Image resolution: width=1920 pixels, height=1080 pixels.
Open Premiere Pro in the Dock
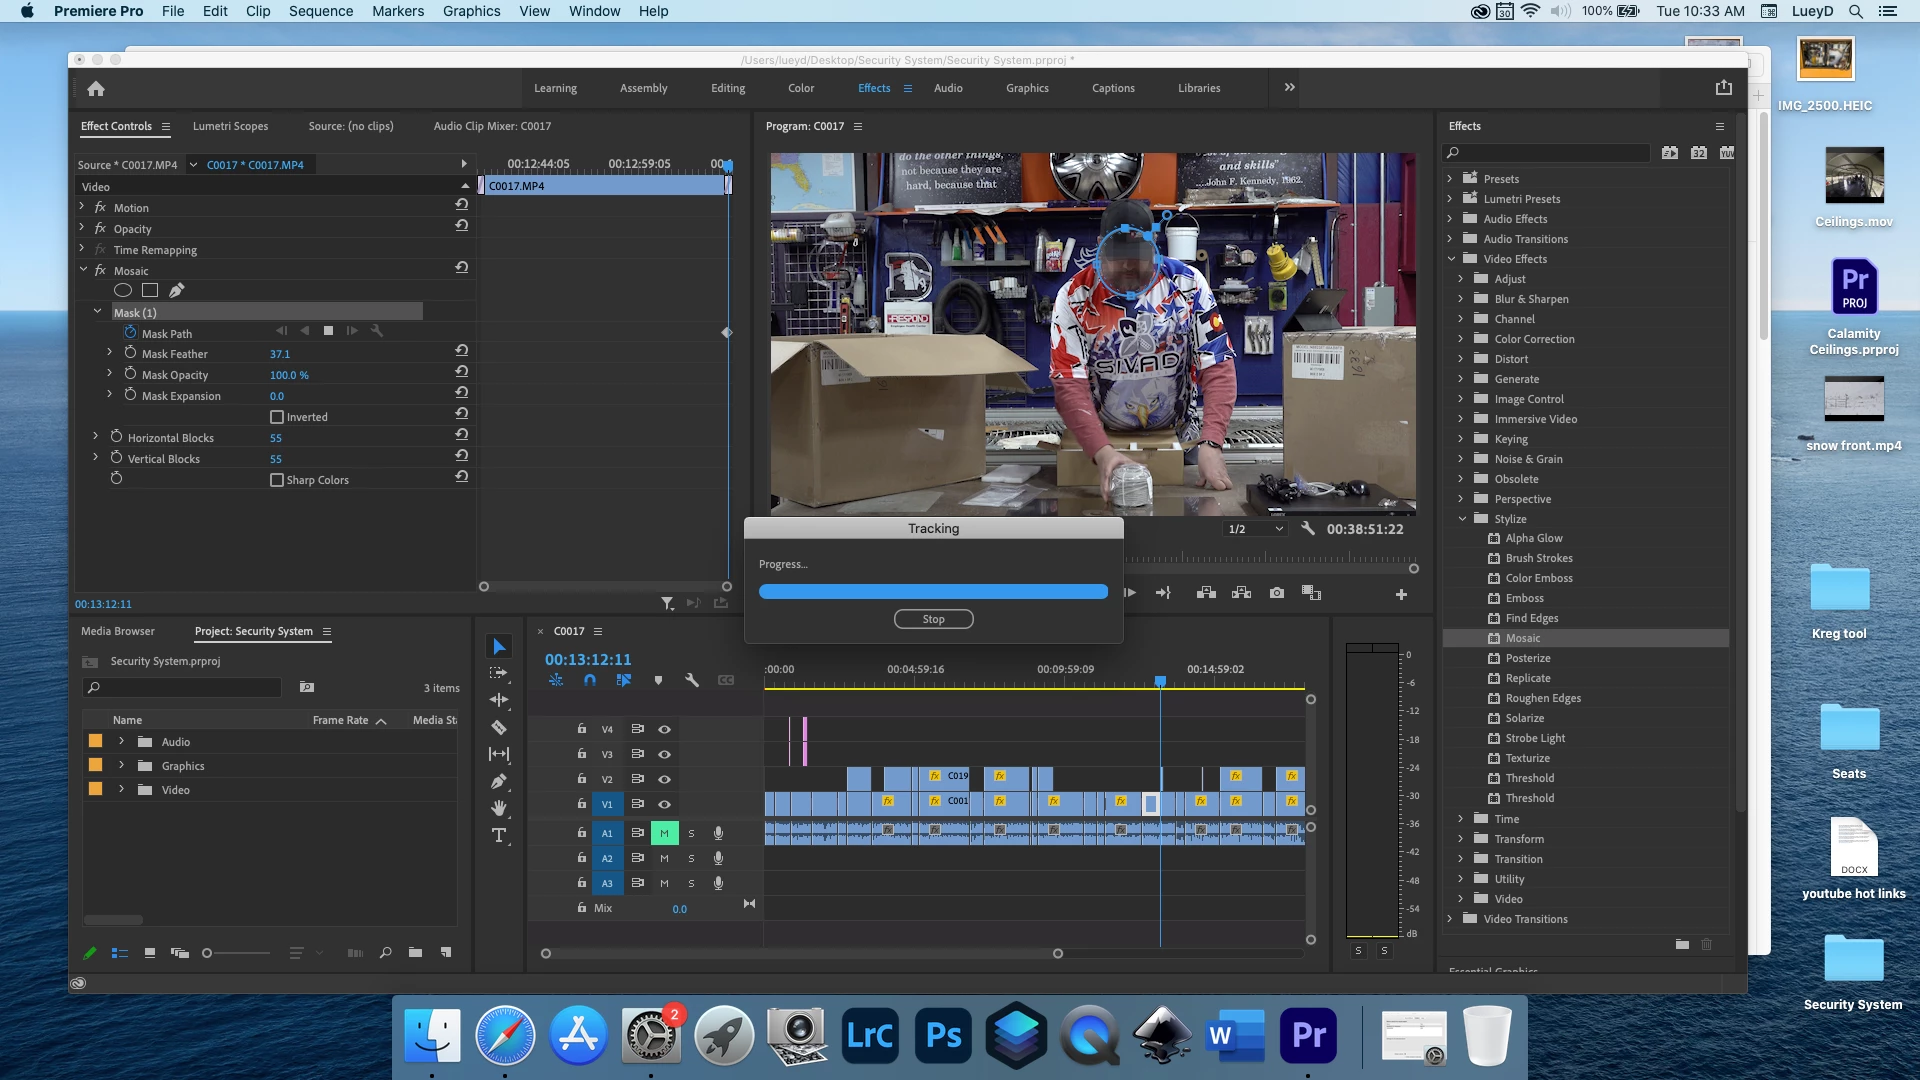click(1308, 1035)
